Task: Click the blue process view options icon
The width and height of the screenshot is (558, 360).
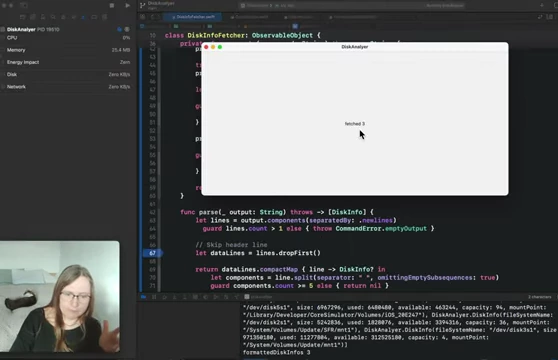Action: 120,30
